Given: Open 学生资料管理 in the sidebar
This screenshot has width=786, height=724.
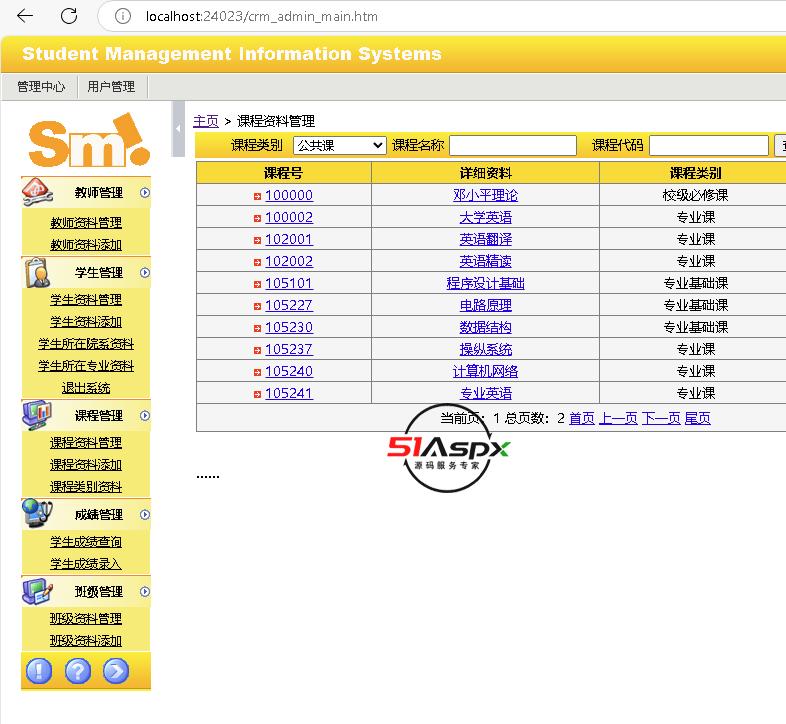Looking at the screenshot, I should pyautogui.click(x=86, y=300).
